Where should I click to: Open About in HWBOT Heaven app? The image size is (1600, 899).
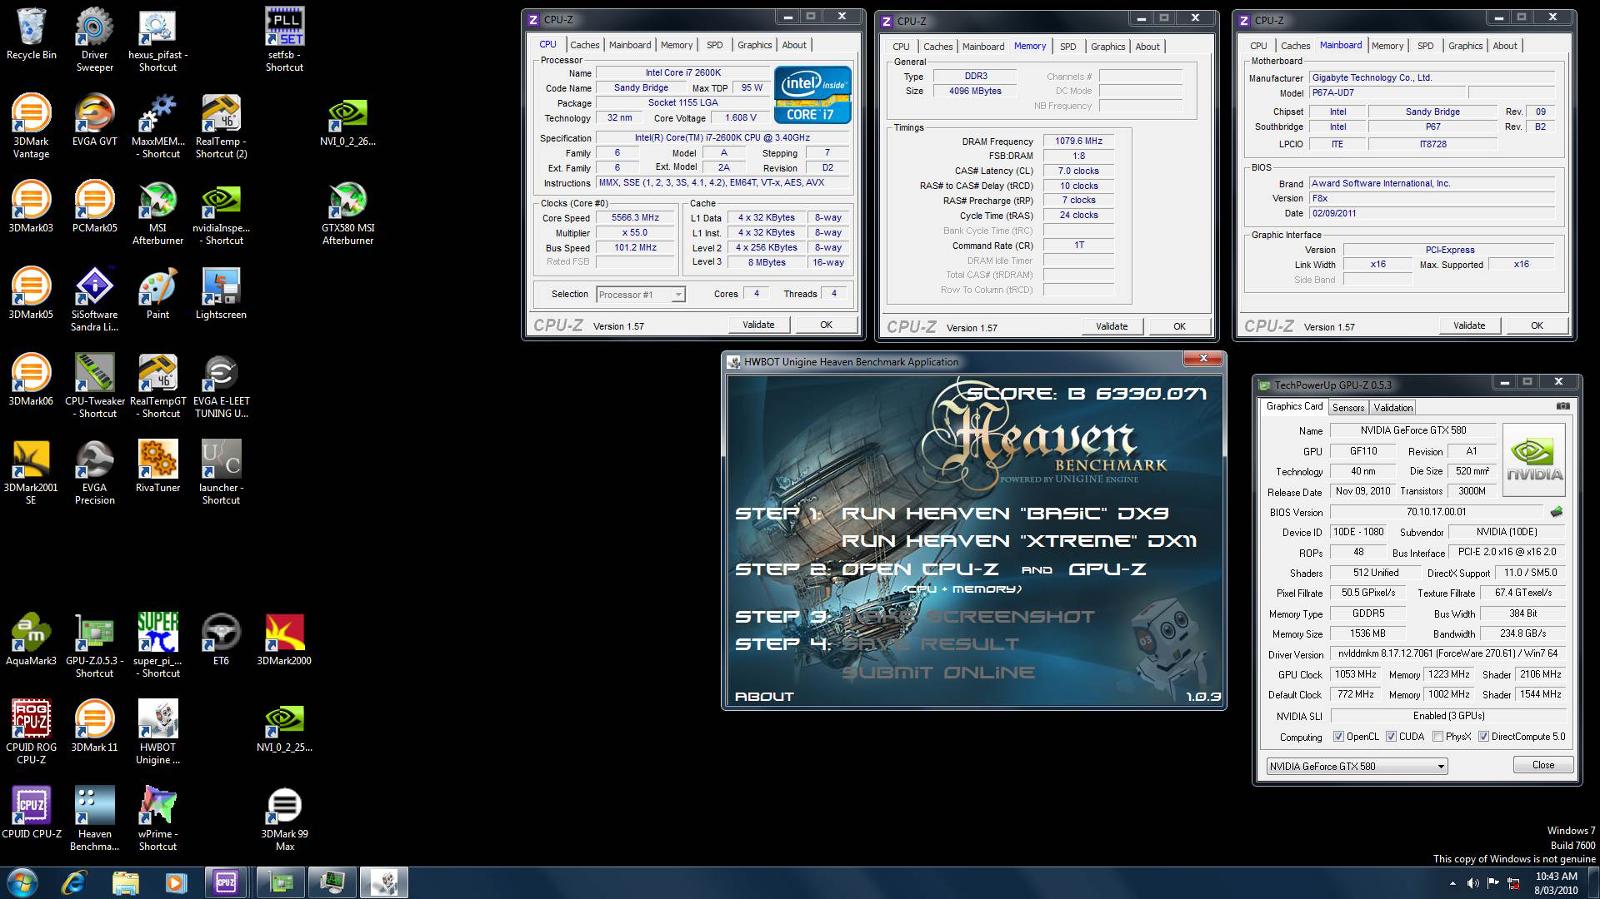764,697
